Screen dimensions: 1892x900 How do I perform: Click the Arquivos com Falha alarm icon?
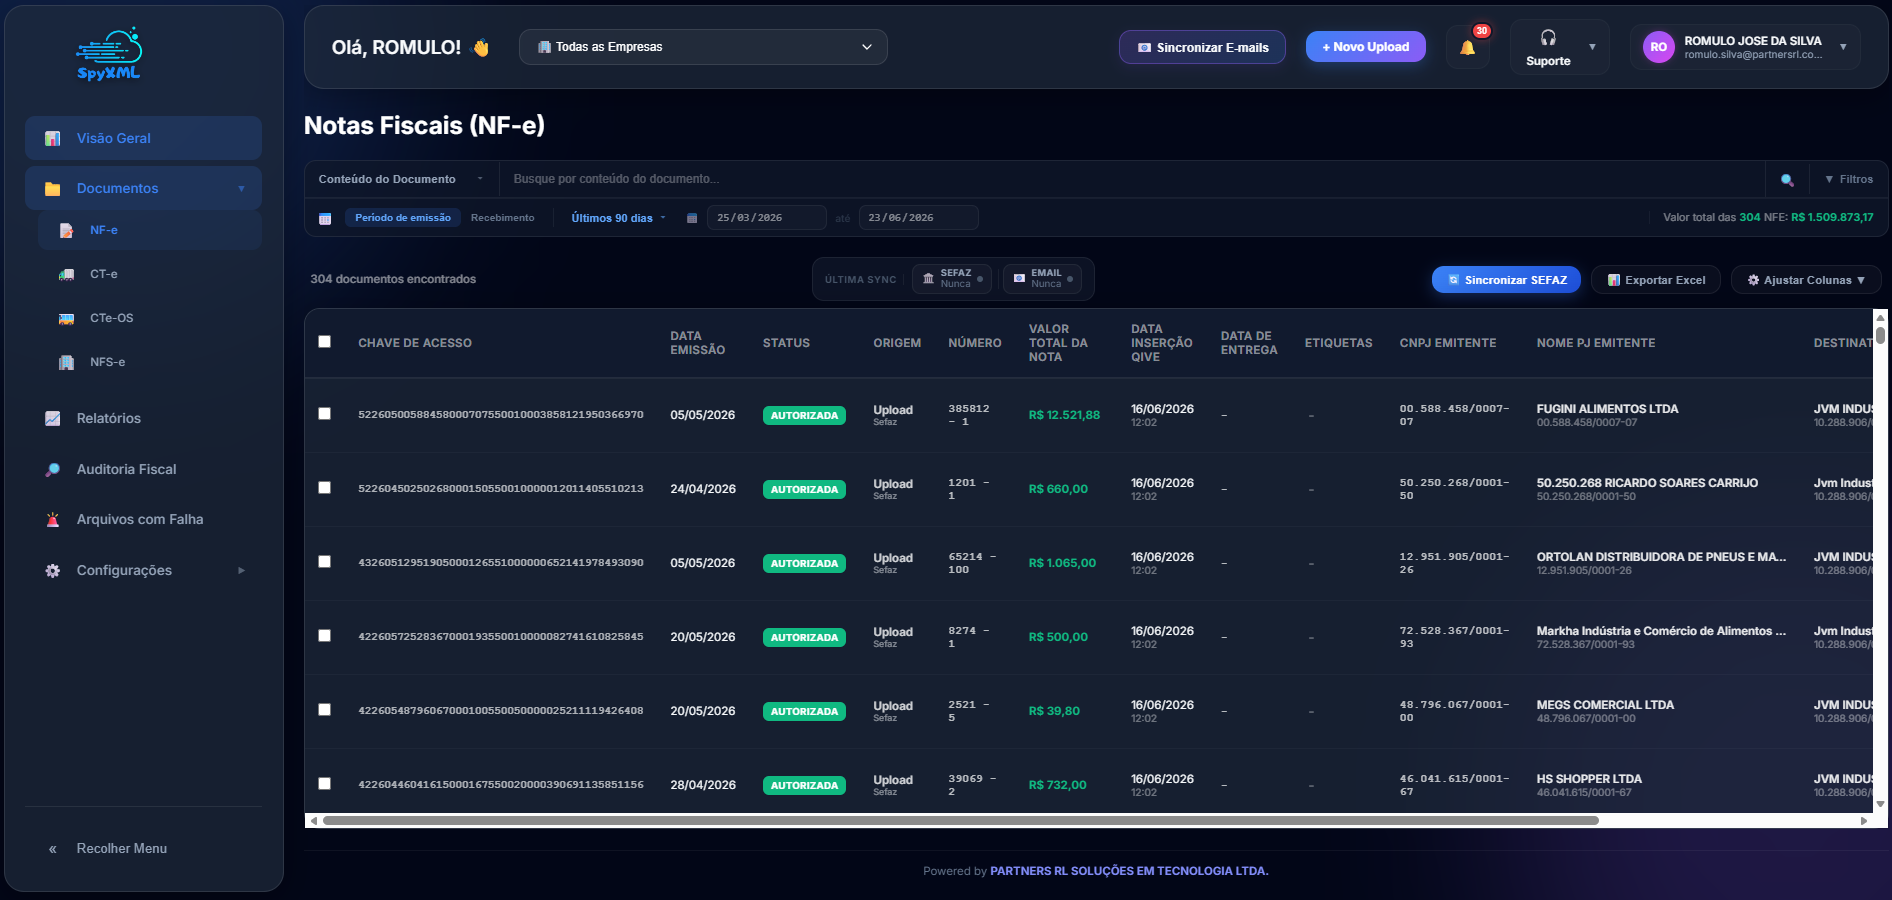tap(53, 519)
